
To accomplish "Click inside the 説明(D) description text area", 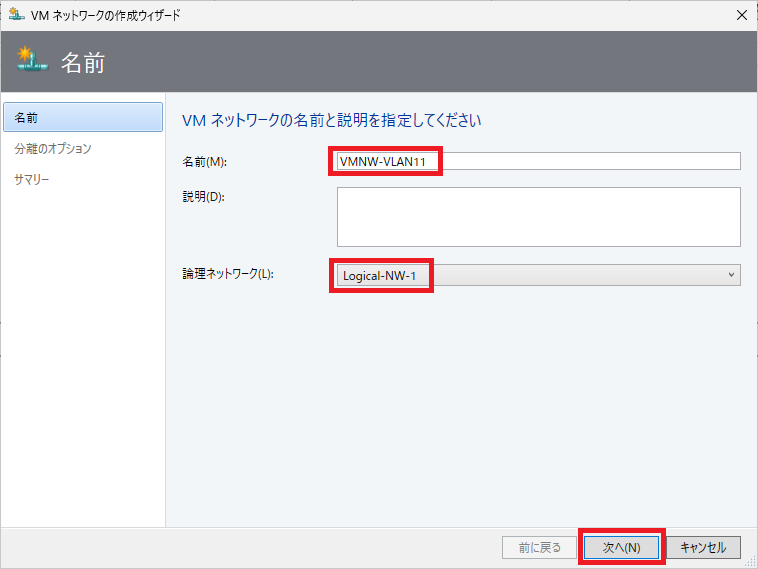I will 539,217.
